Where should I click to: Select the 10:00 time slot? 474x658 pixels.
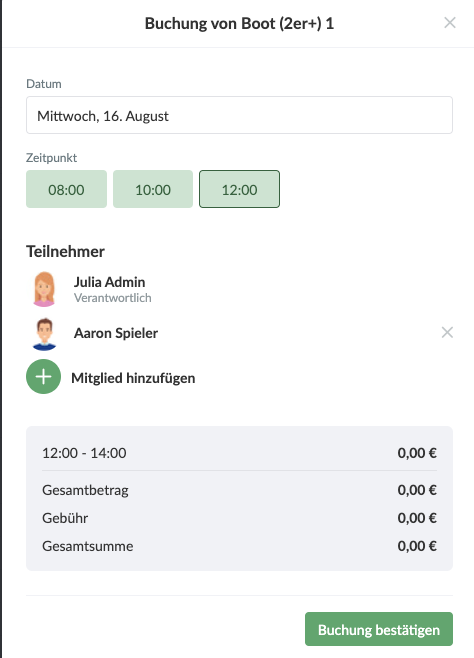153,189
